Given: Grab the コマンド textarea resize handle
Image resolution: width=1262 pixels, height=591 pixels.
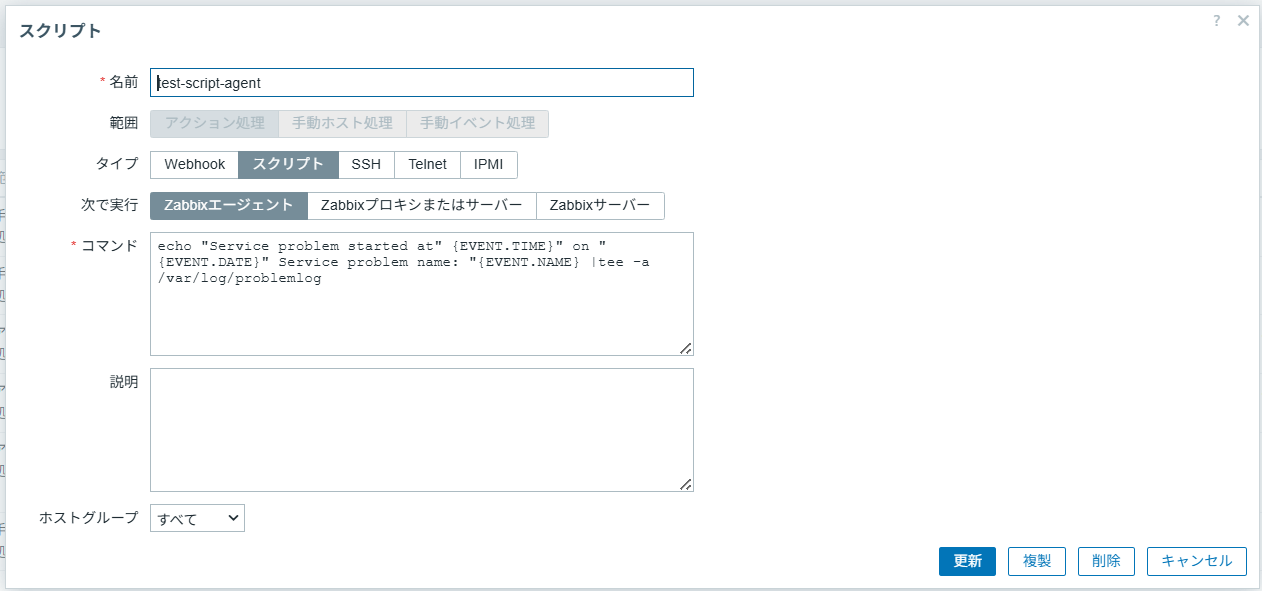Looking at the screenshot, I should pyautogui.click(x=686, y=348).
